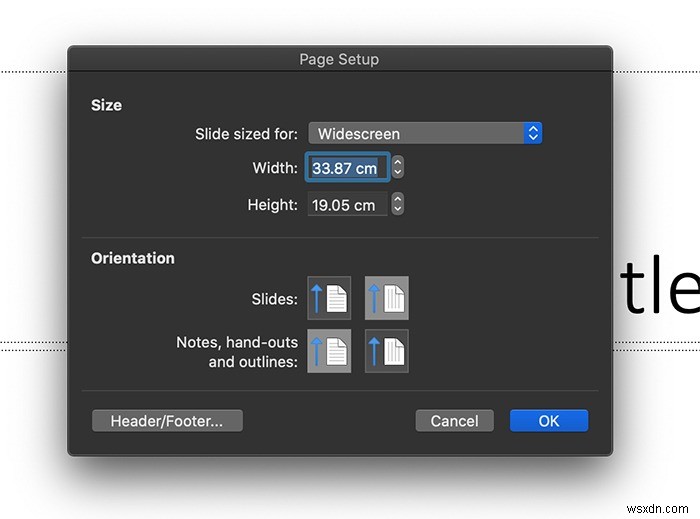Click the Page Setup dialog title
Image resolution: width=700 pixels, height=519 pixels.
click(x=339, y=59)
